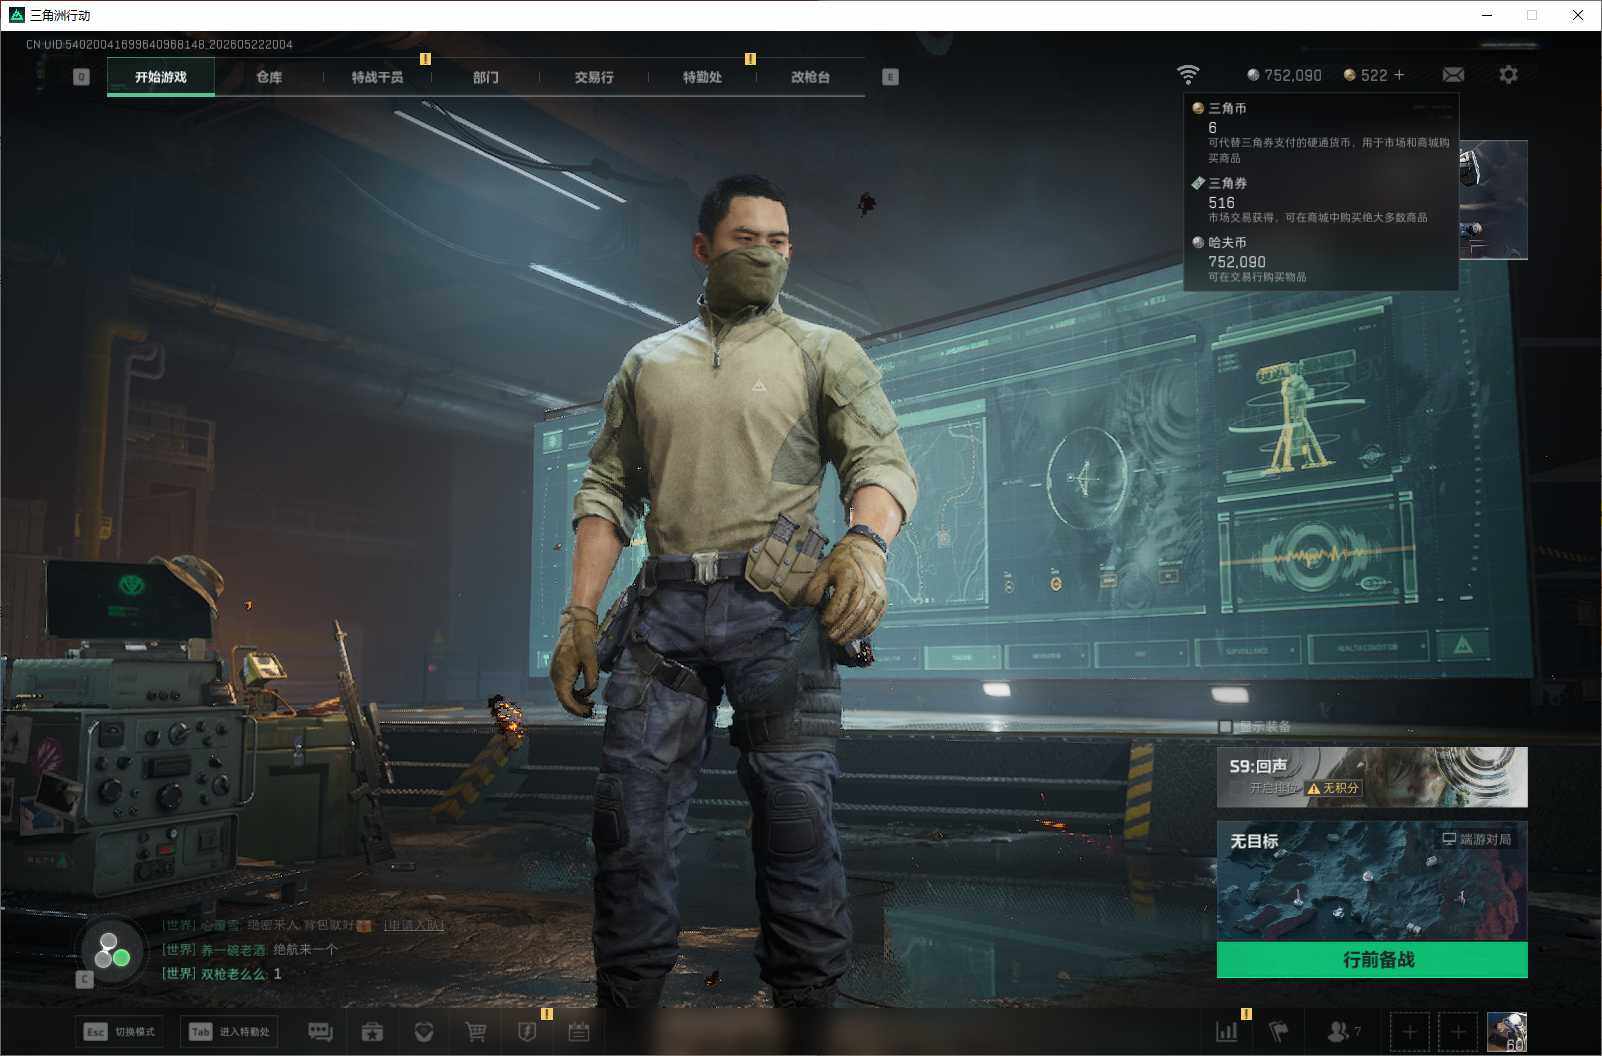The width and height of the screenshot is (1602, 1056).
Task: Click the 申请入队 link in chat
Action: [x=413, y=926]
